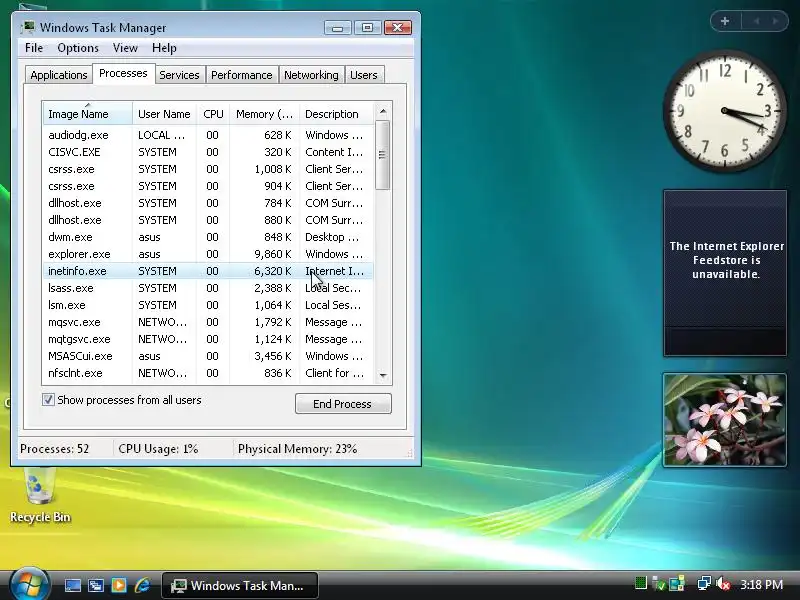Sort by Description column header
The height and width of the screenshot is (600, 800).
pos(336,114)
